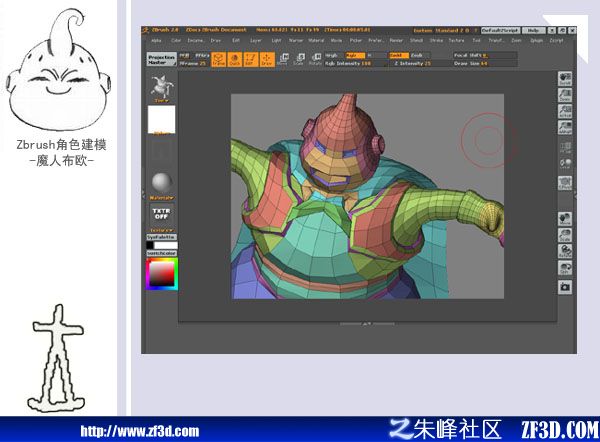The image size is (600, 442).
Task: Click the black secondary color swatch
Action: click(150, 245)
